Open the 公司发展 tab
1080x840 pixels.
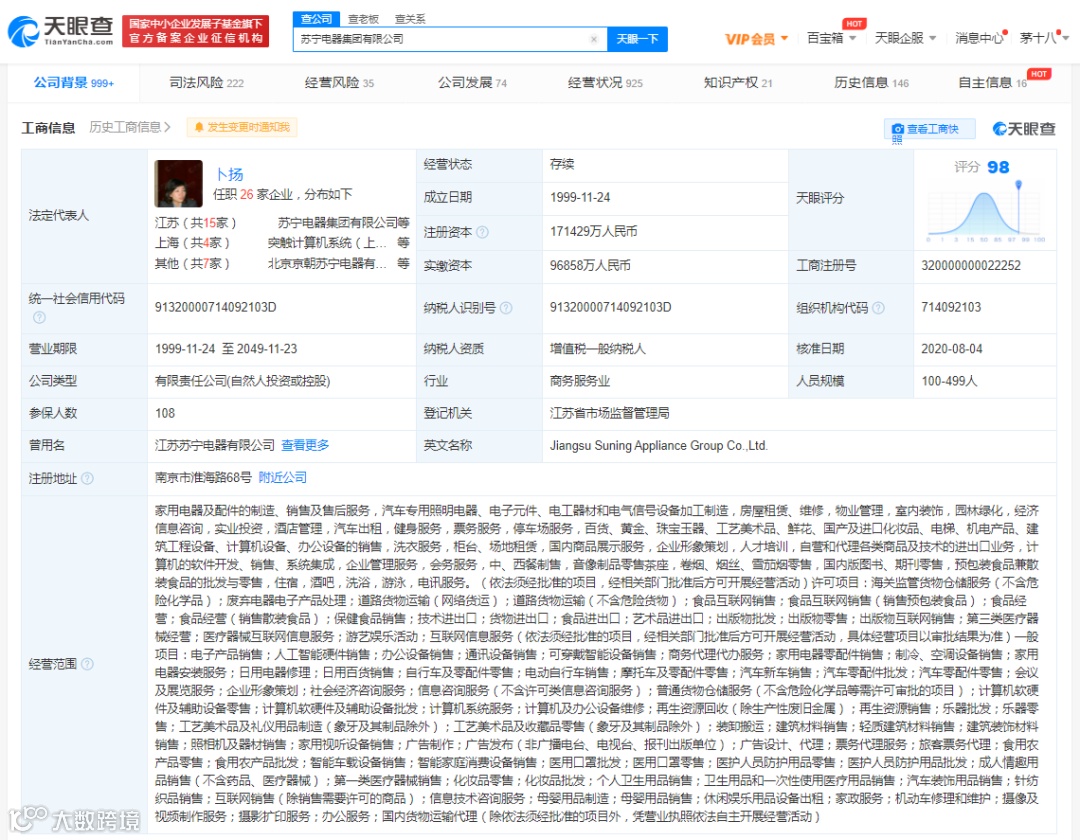[472, 83]
